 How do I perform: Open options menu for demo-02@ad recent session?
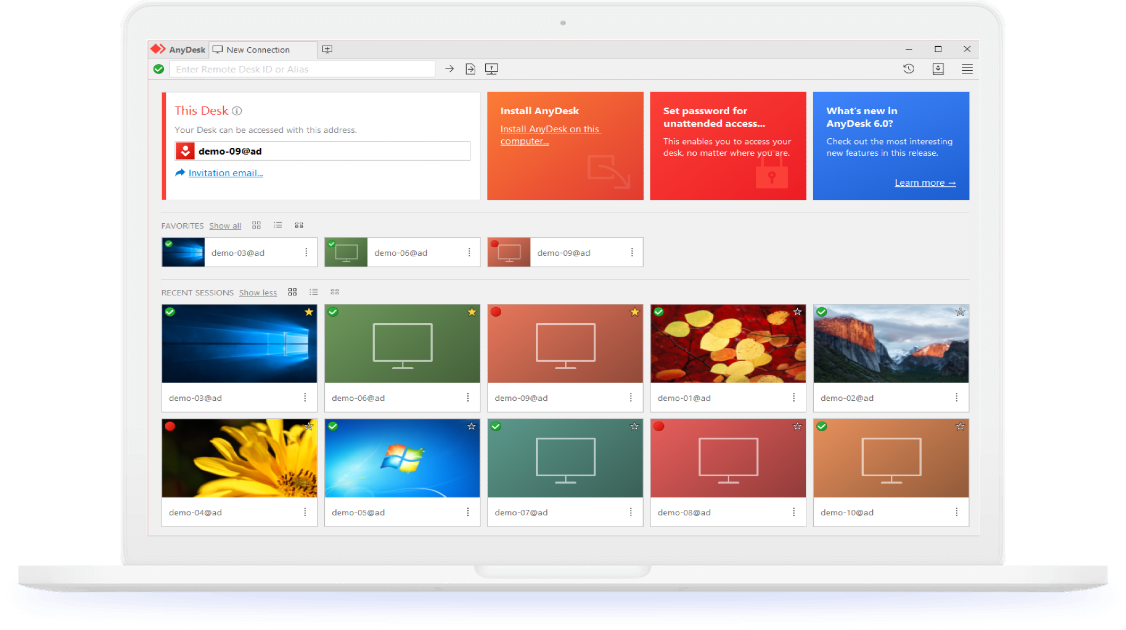(957, 398)
